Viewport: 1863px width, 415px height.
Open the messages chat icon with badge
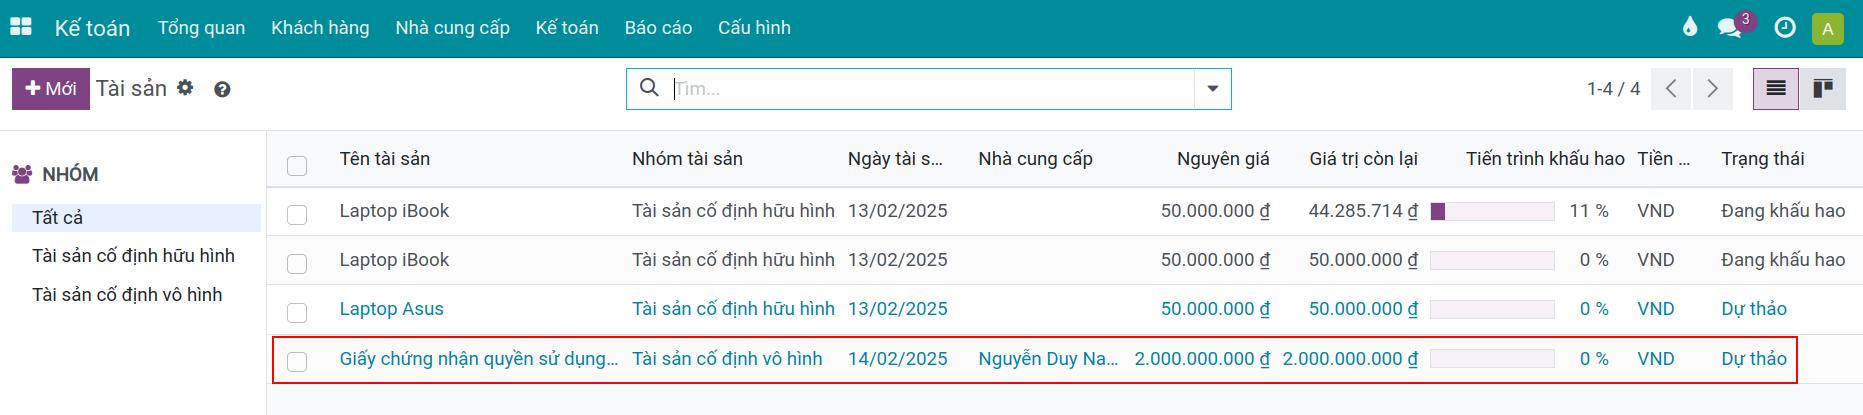coord(1734,26)
